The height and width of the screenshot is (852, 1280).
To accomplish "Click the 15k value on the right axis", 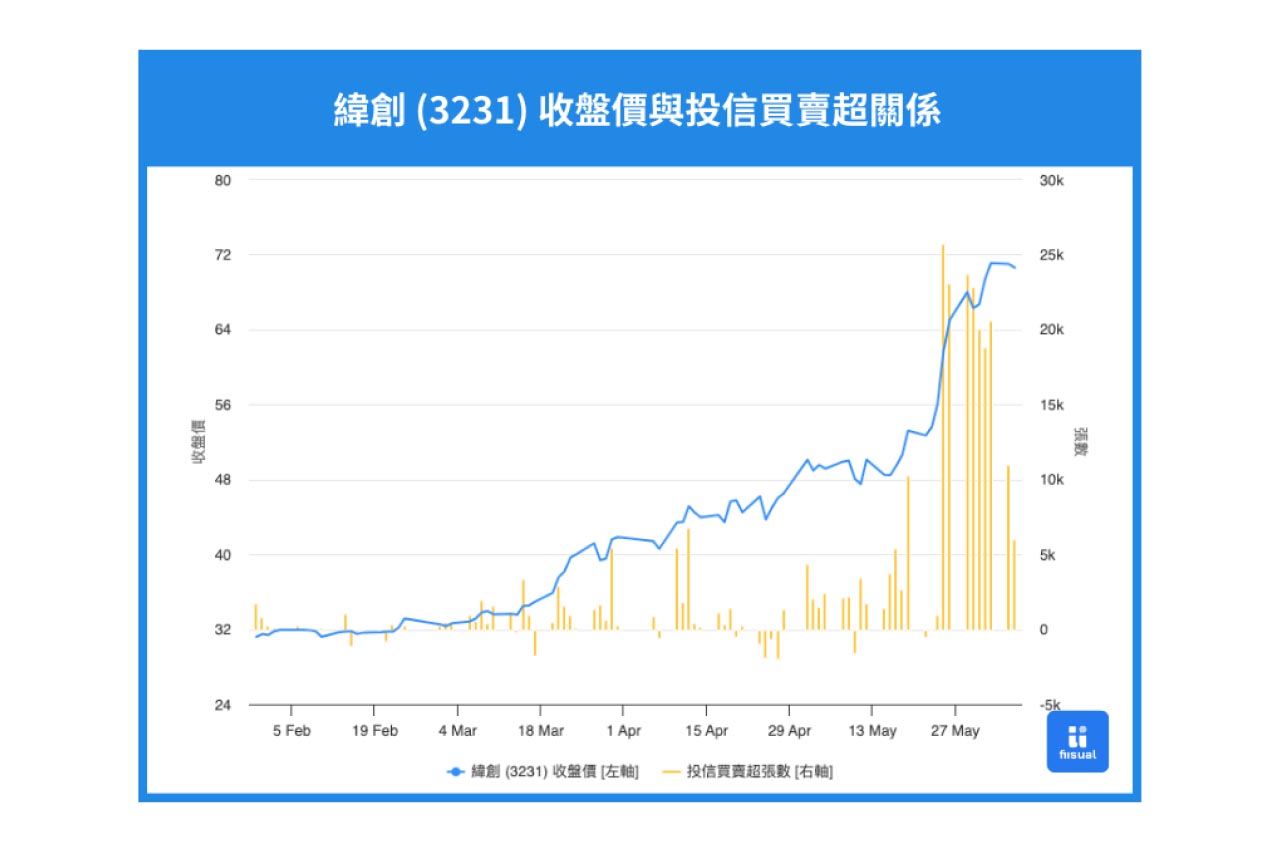I will click(1052, 405).
